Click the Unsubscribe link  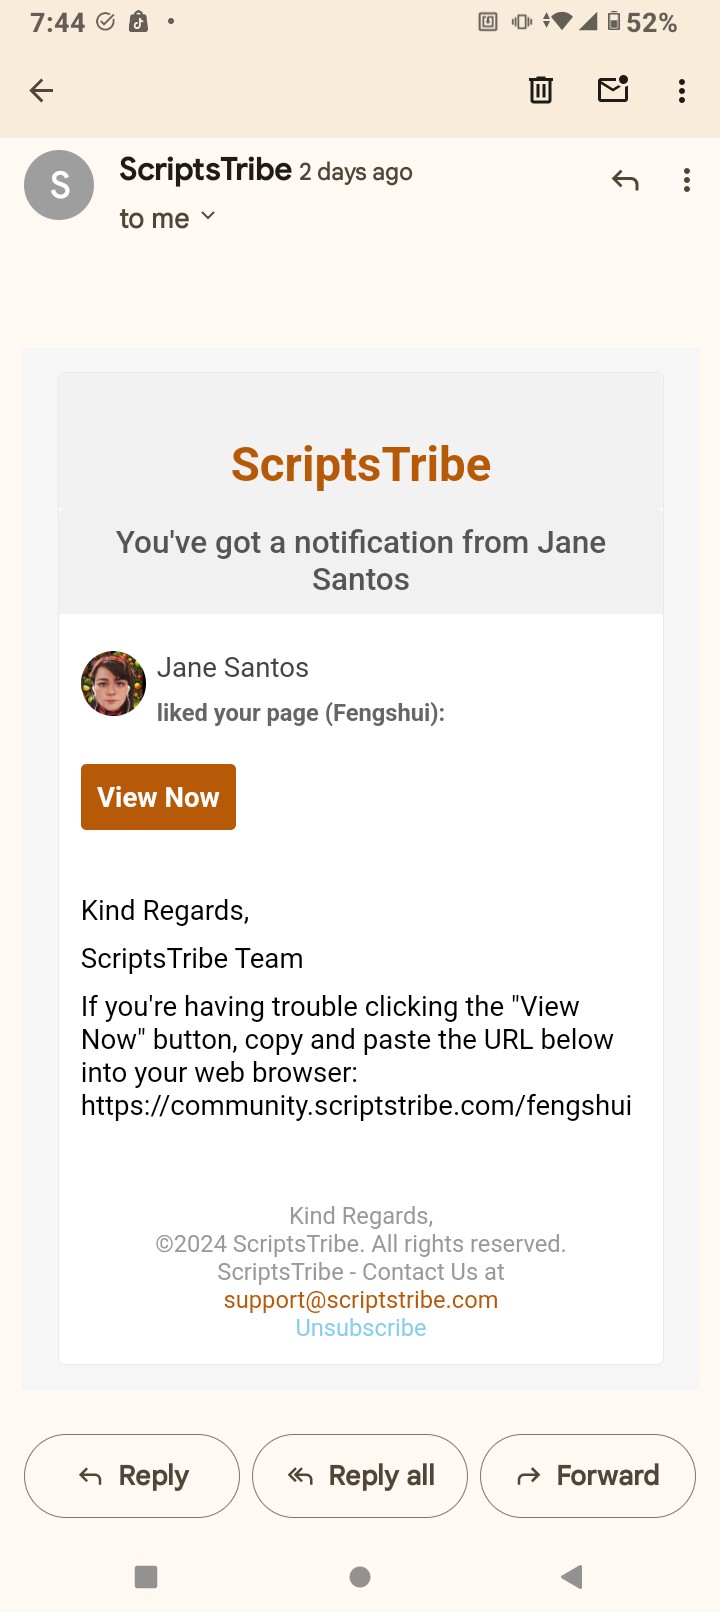click(x=361, y=1328)
